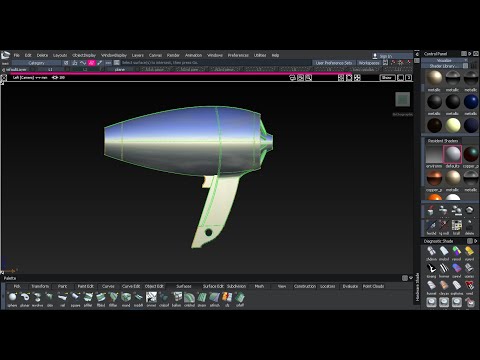Open the Render menu
Screen dimensions: 480x360
click(x=173, y=55)
